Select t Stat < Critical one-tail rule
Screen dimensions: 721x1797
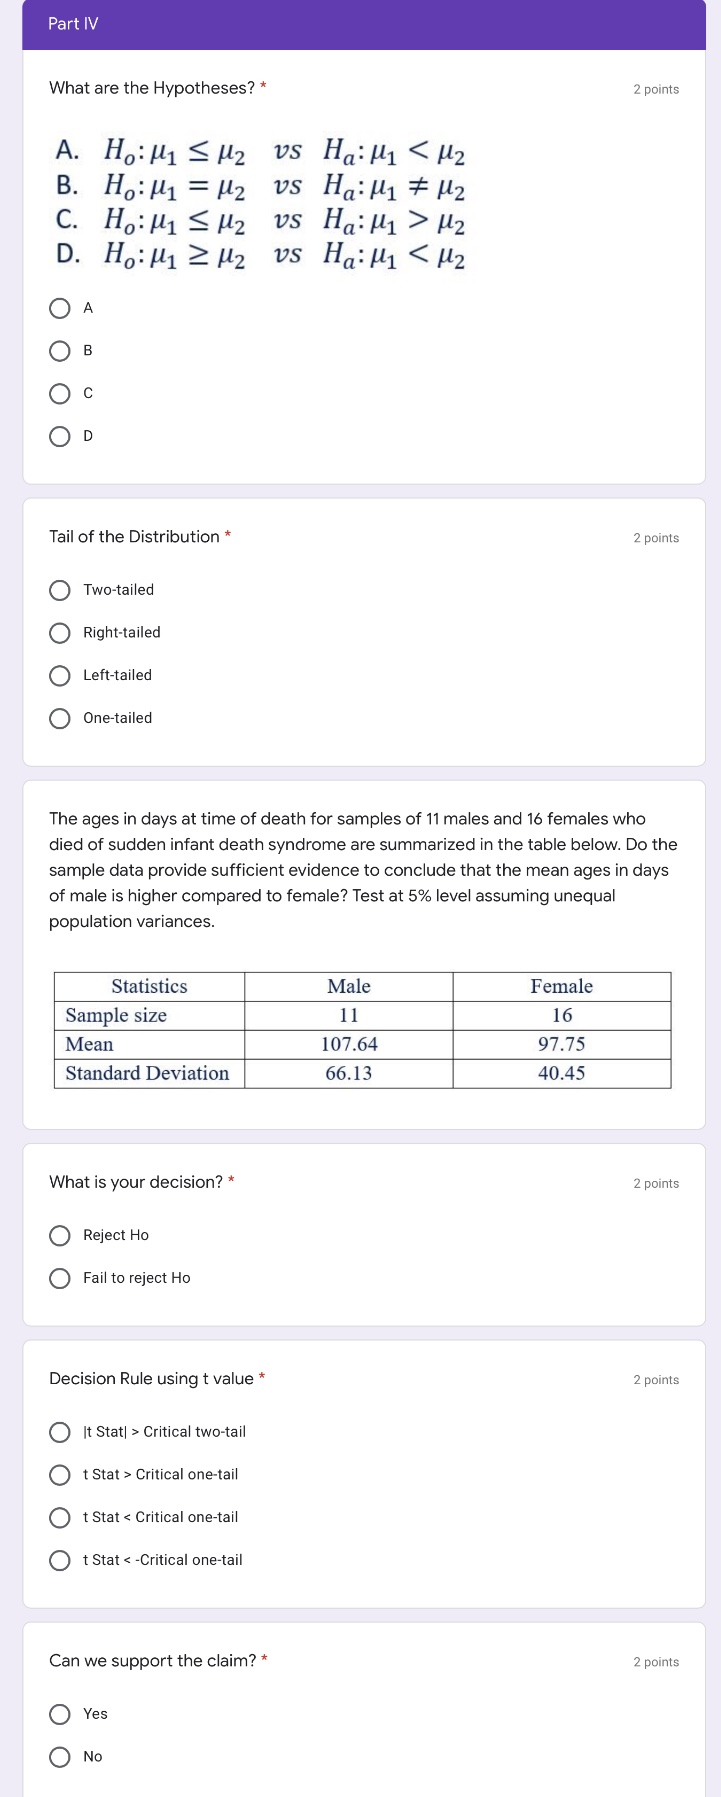tap(60, 1517)
